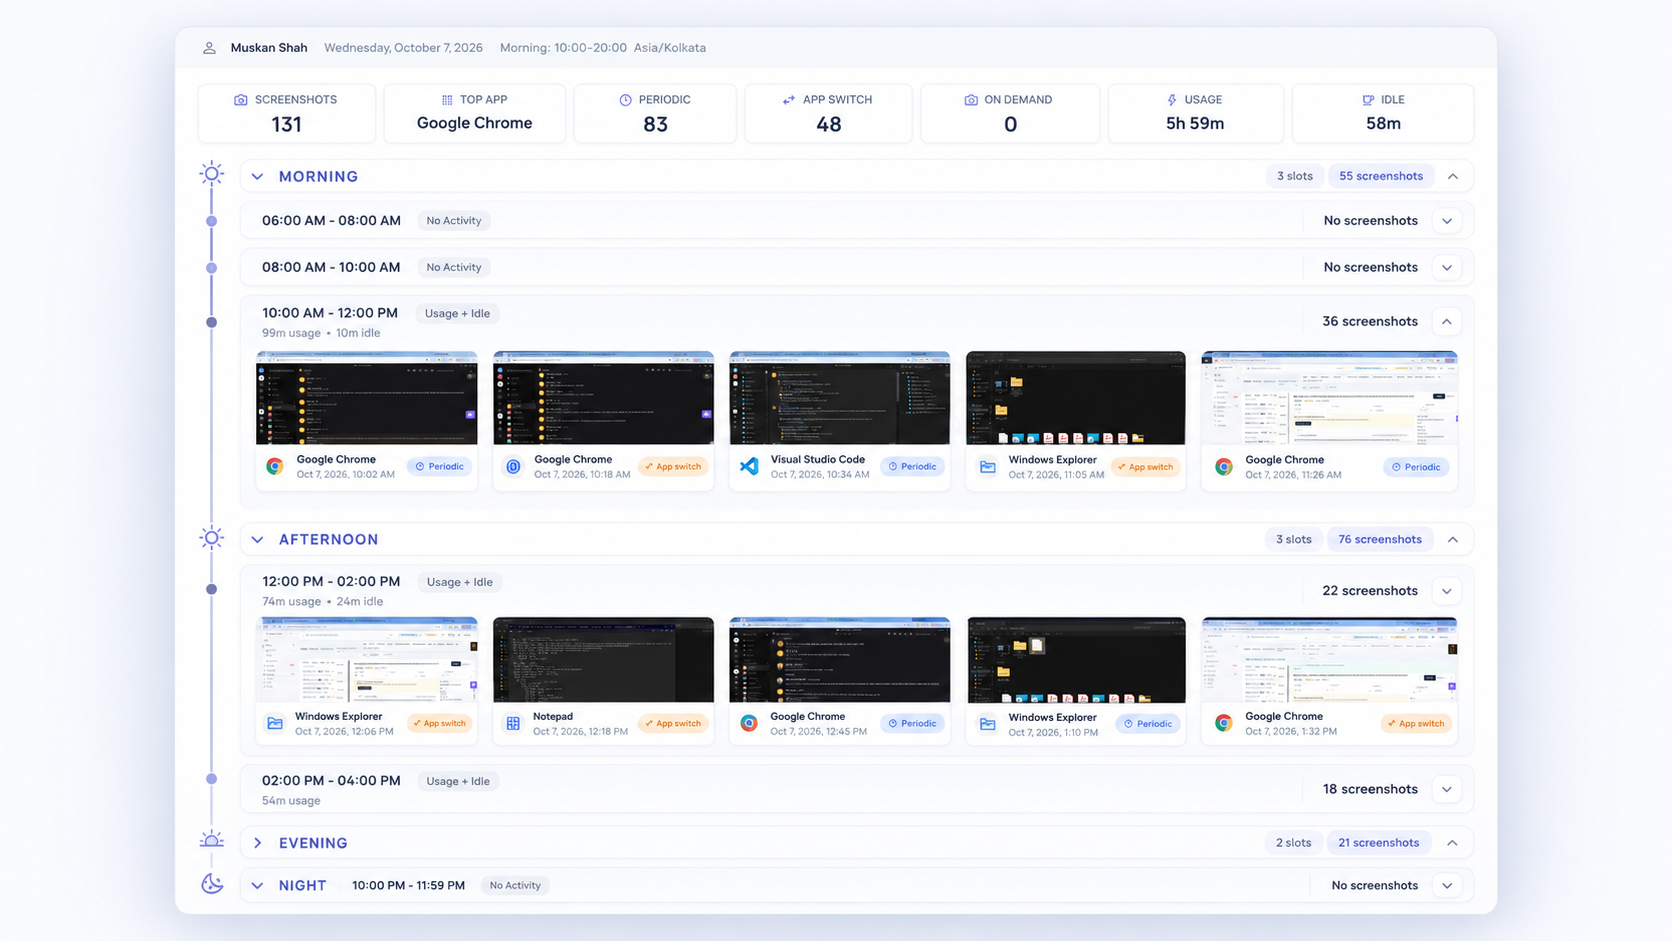
Task: Click timeline dot for 10:00 AM - 12:00 PM
Action: (211, 322)
